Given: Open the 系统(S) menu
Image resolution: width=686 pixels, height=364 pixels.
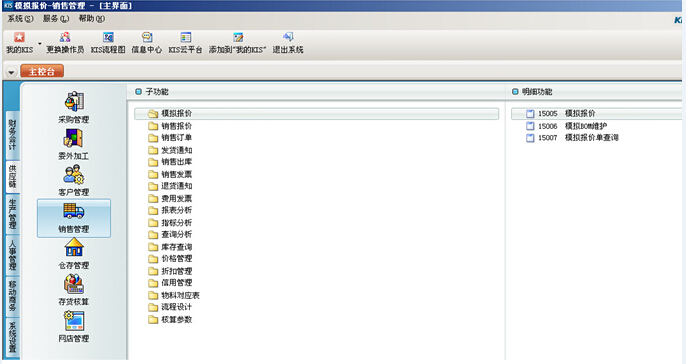Looking at the screenshot, I should click(x=20, y=18).
